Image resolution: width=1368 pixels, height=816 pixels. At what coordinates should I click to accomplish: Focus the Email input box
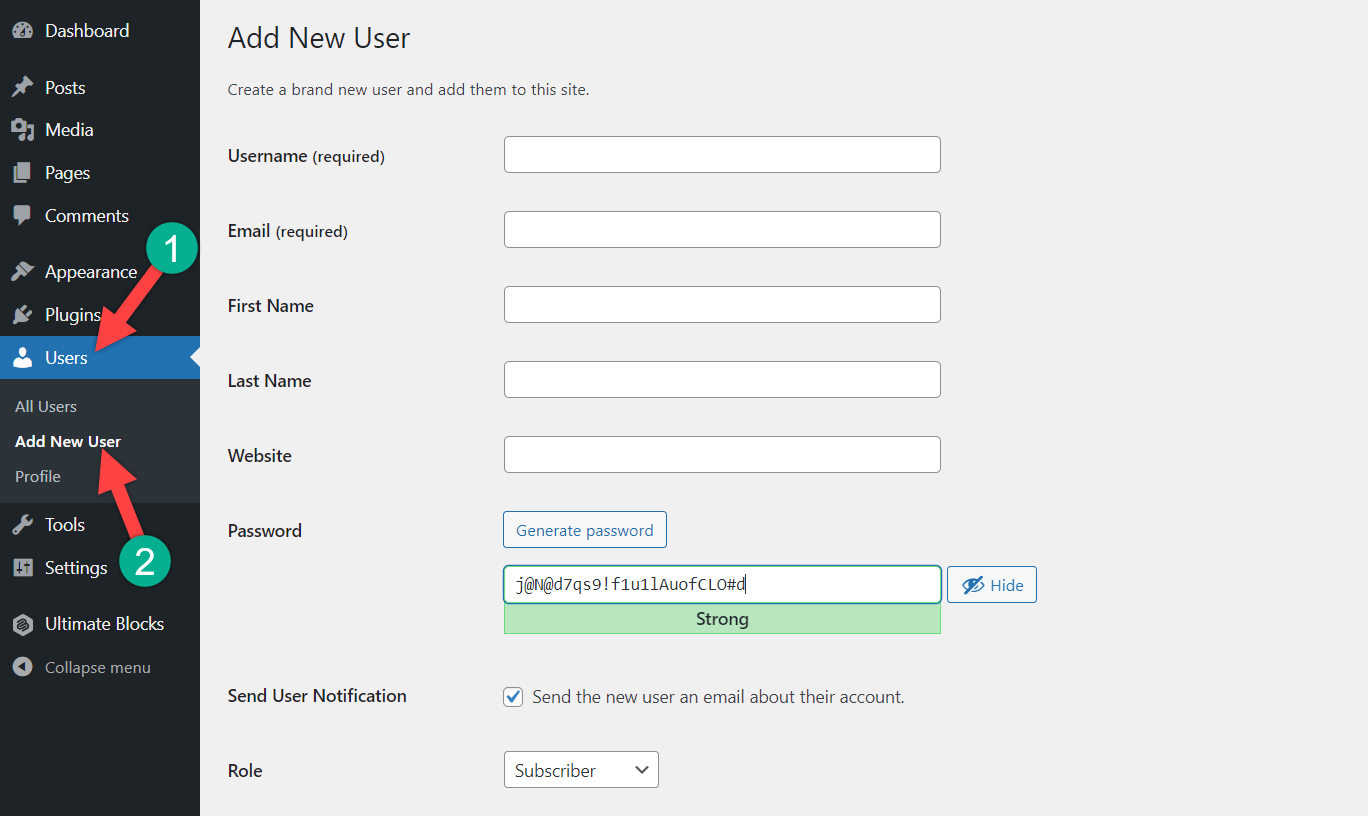pyautogui.click(x=721, y=230)
